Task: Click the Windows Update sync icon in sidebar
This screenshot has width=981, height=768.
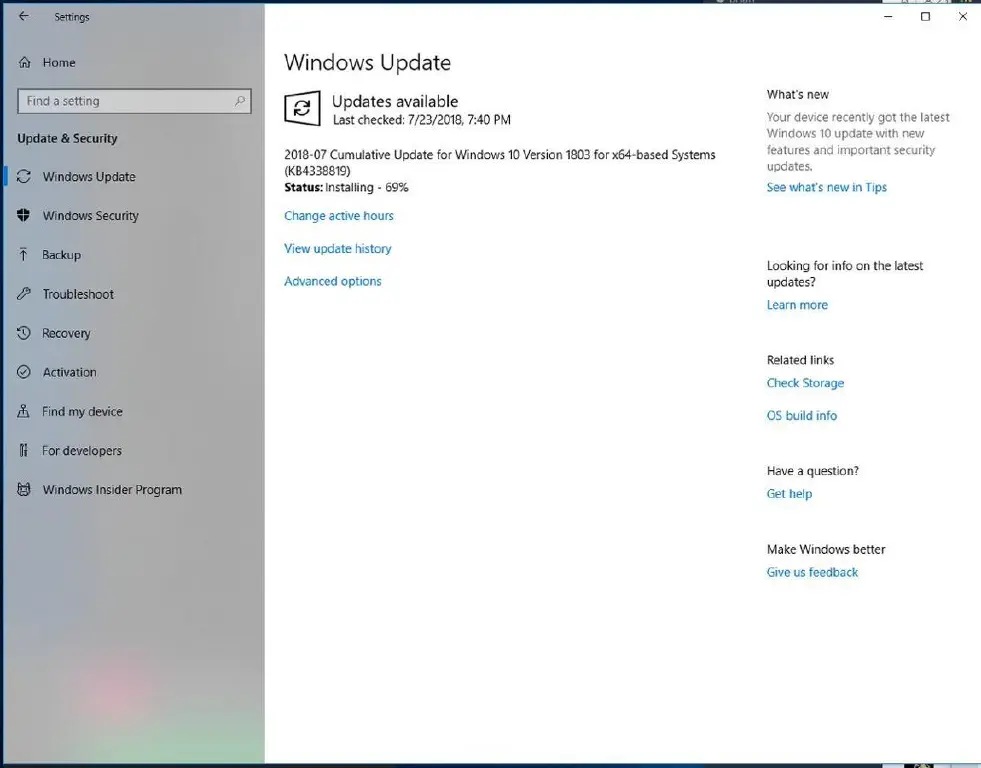Action: tap(24, 176)
